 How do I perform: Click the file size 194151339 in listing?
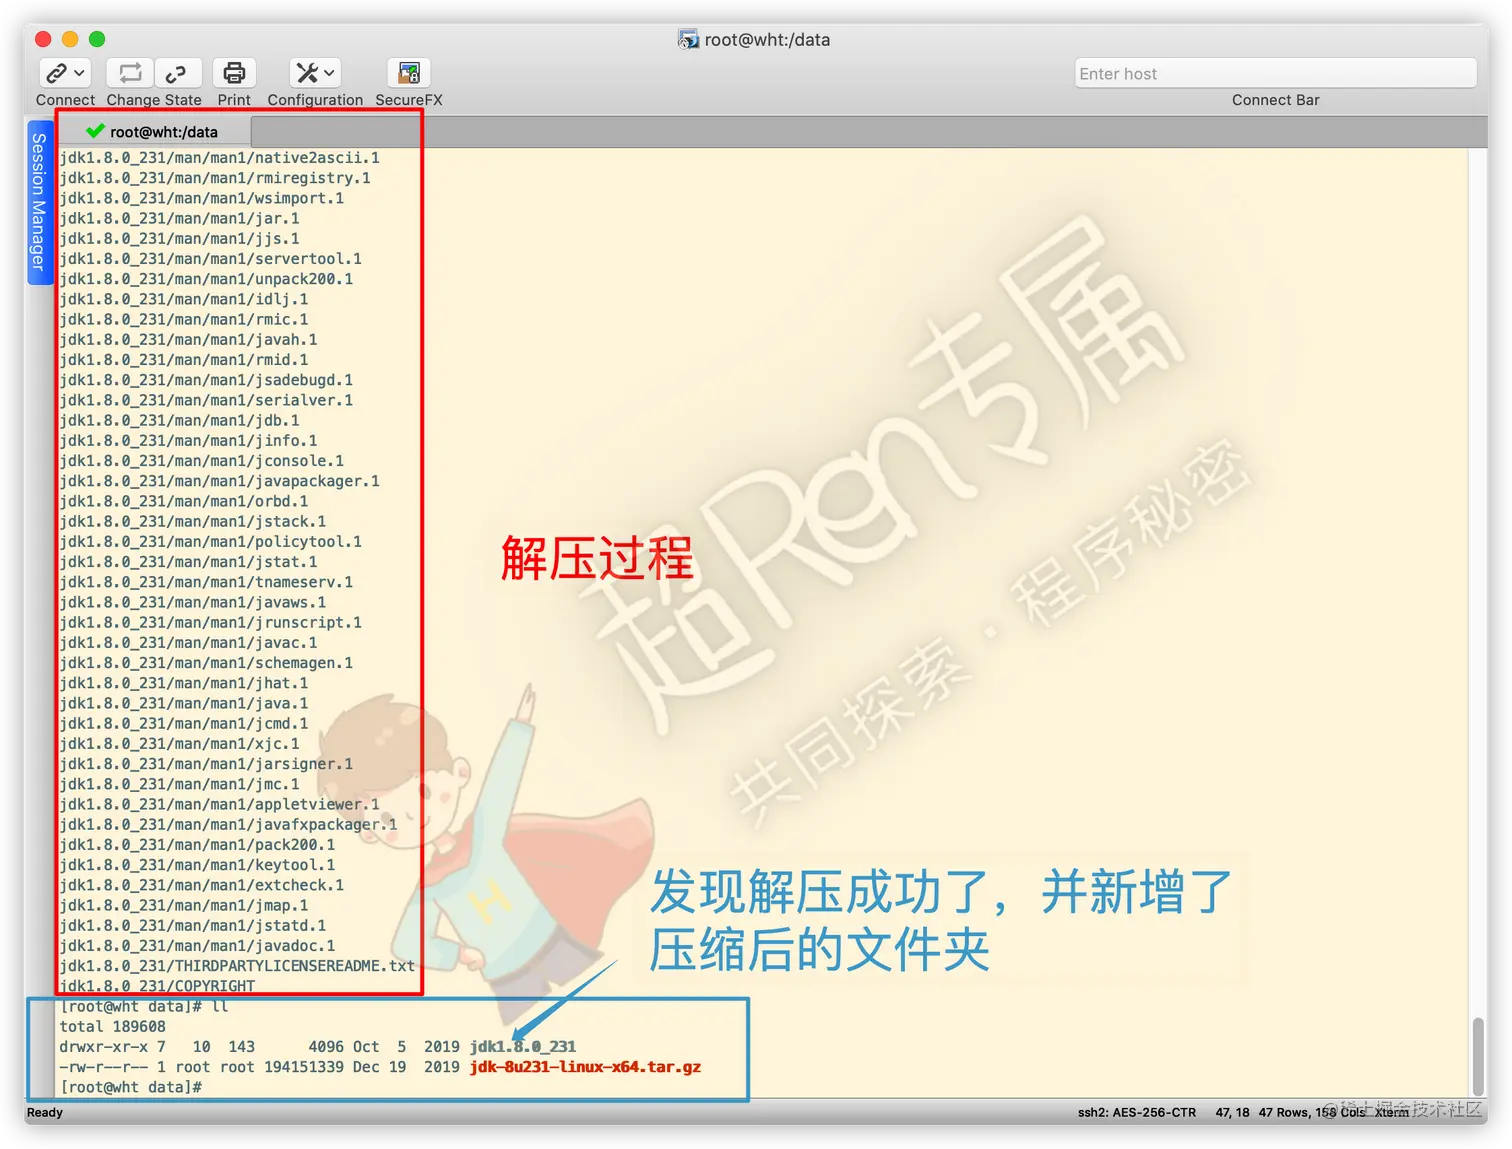click(x=304, y=1067)
